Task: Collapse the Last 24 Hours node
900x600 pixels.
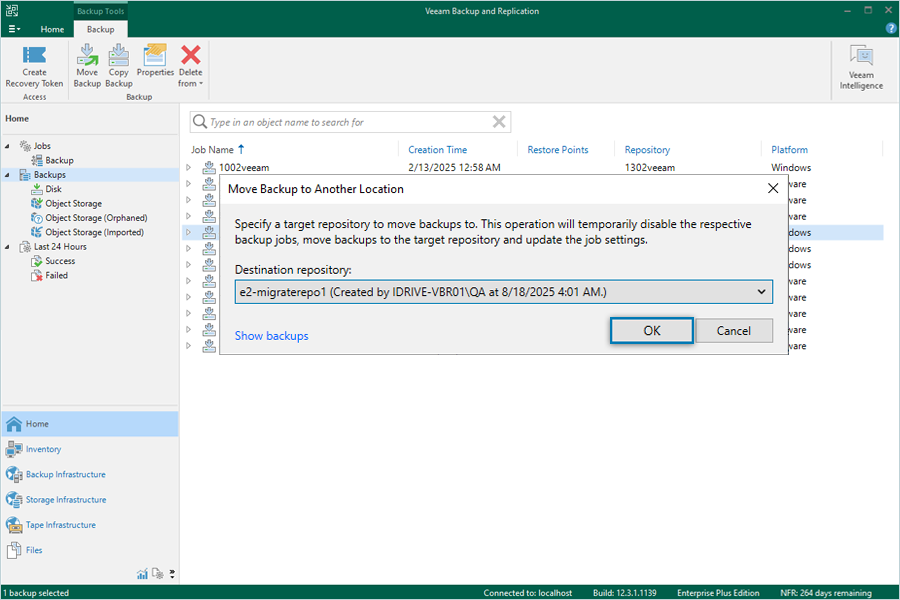Action: (x=7, y=246)
